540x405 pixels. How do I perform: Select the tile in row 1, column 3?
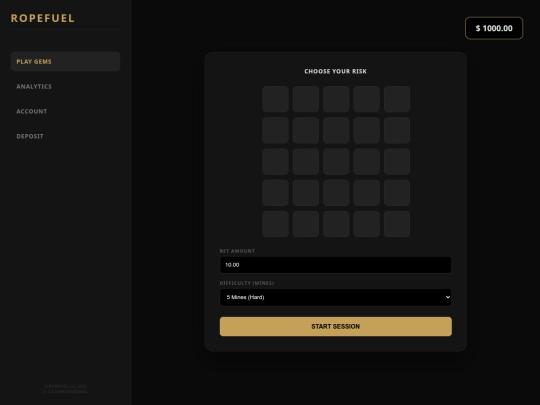336,99
